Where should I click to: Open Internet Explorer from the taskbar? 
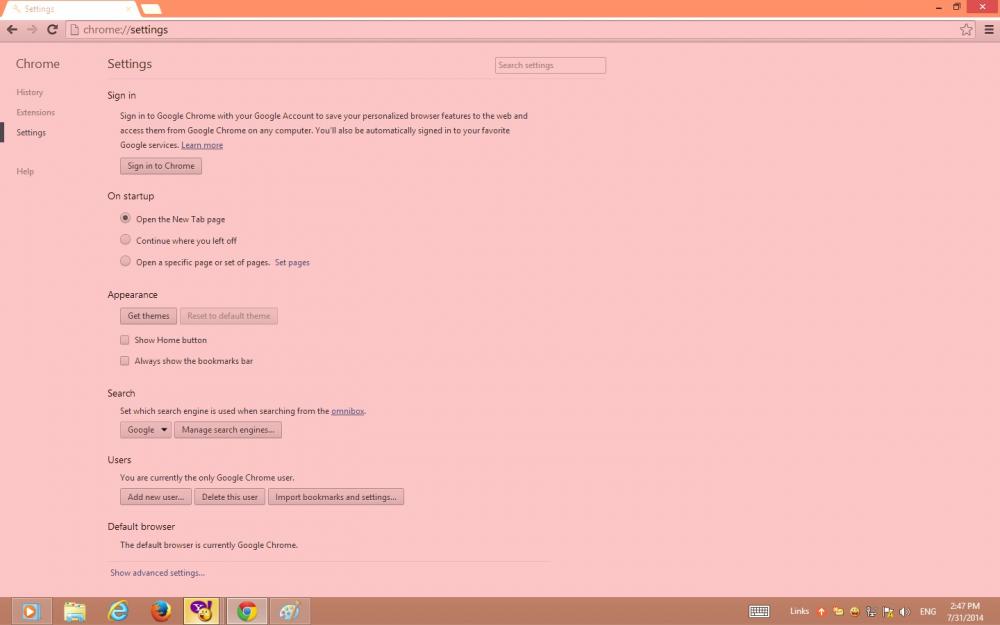118,611
